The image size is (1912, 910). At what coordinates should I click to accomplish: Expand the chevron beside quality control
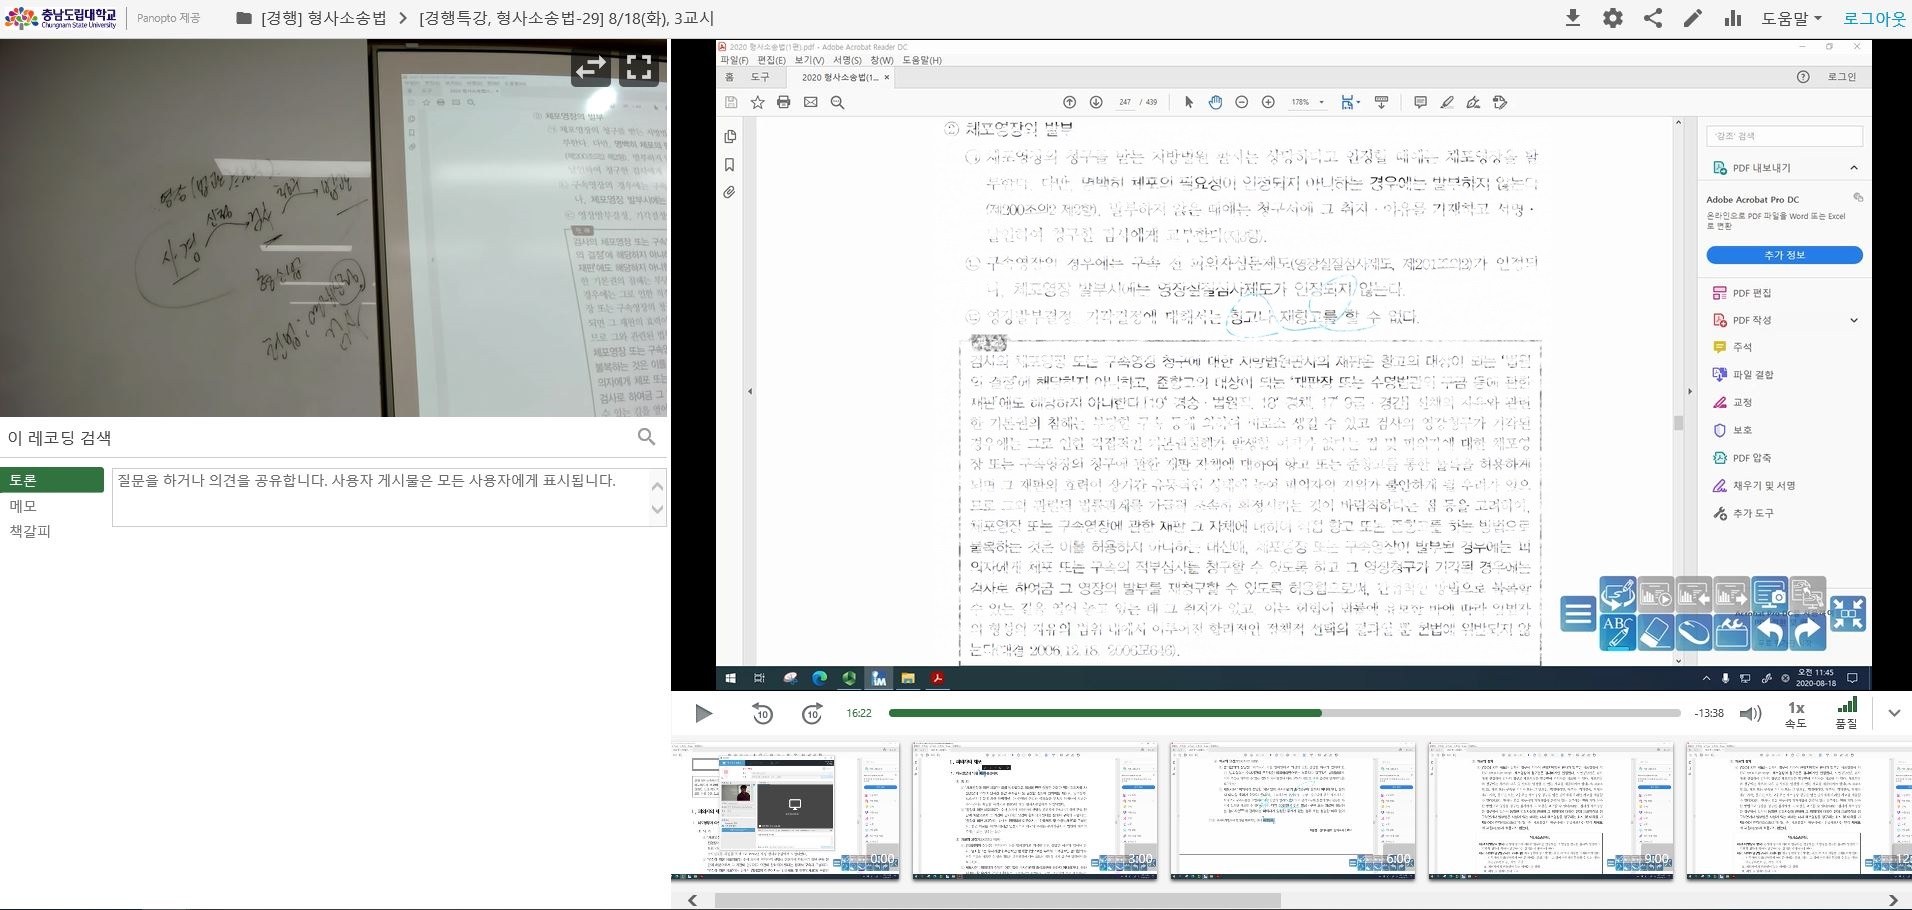tap(1894, 713)
